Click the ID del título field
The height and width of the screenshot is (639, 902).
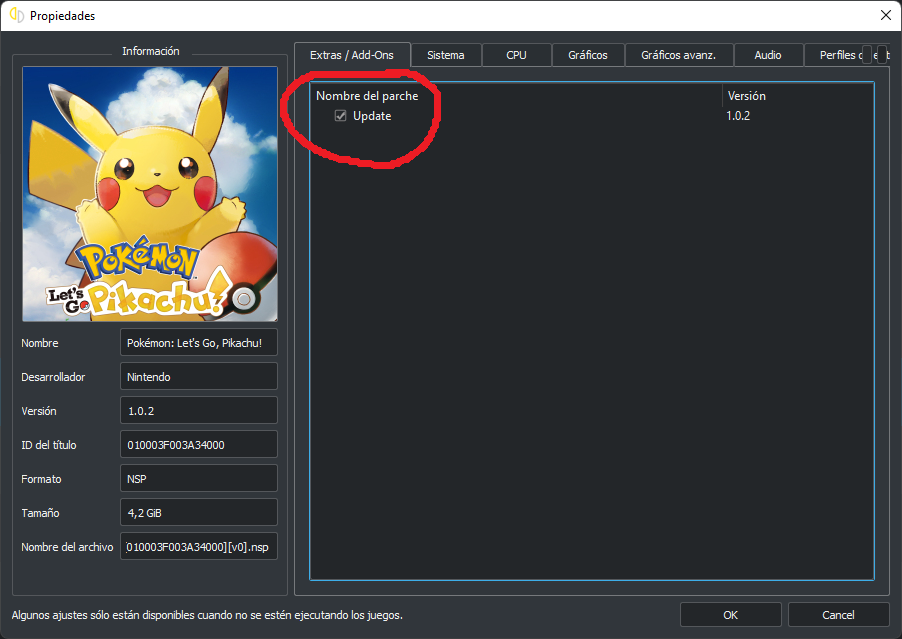pos(198,445)
